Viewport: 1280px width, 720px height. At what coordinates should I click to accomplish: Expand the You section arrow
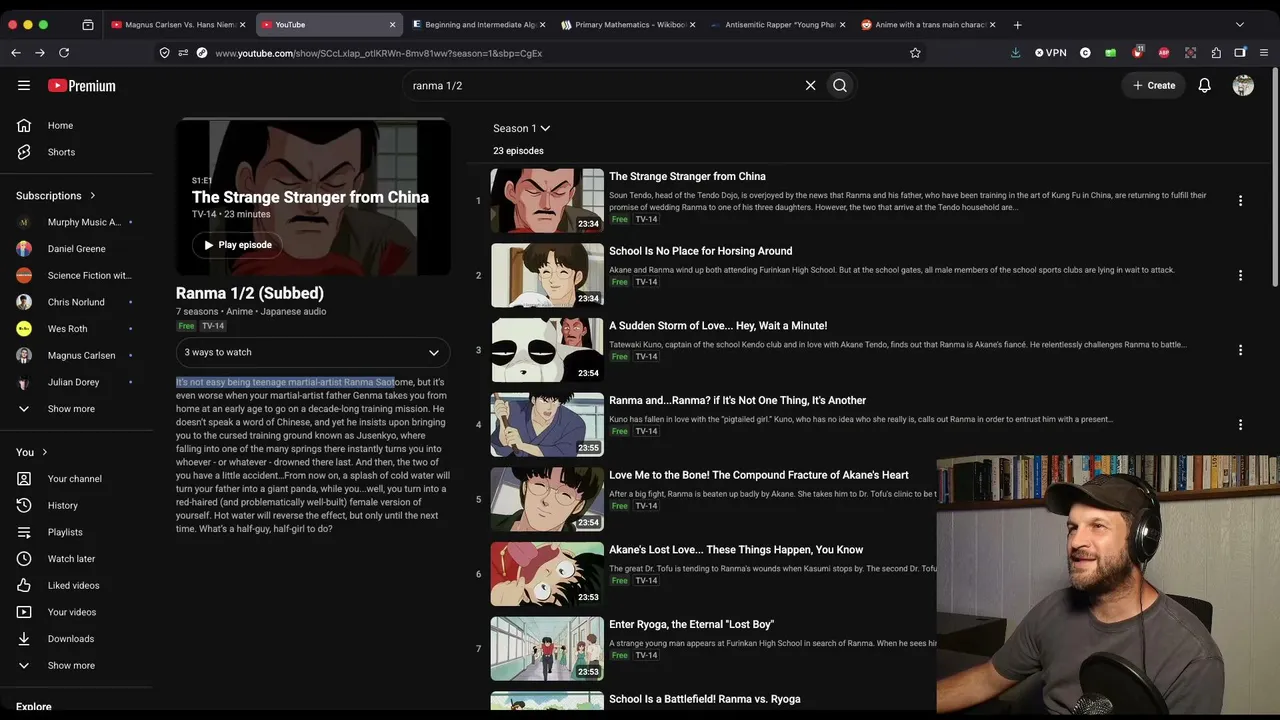[x=45, y=453]
